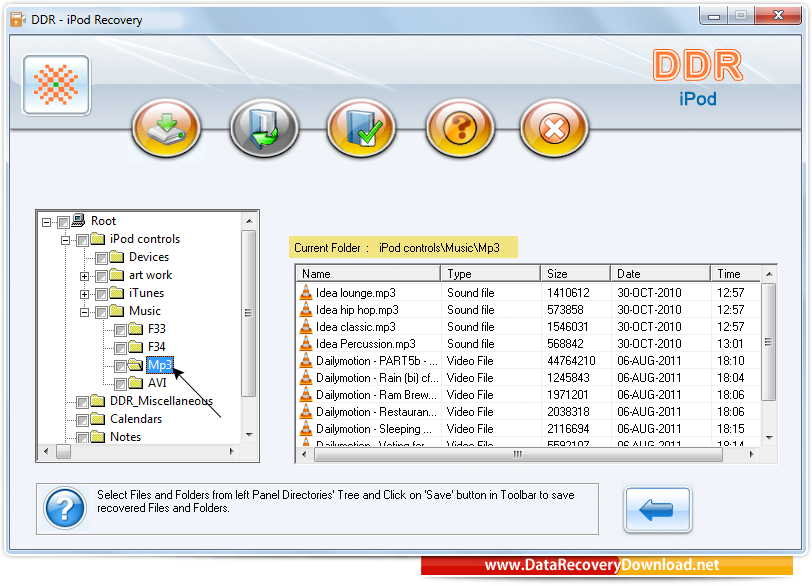Click the VLC cone icon for Idea hip hop.mp3

click(x=306, y=310)
